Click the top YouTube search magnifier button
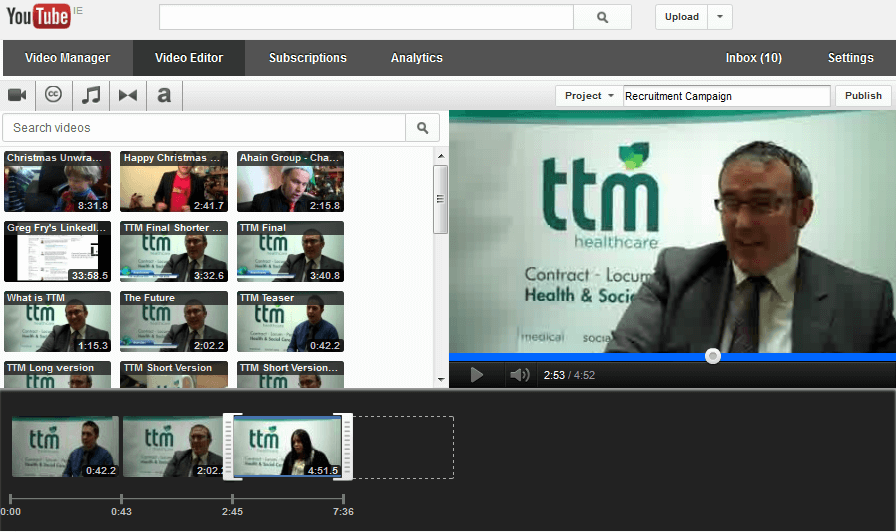The image size is (896, 532). [x=602, y=17]
